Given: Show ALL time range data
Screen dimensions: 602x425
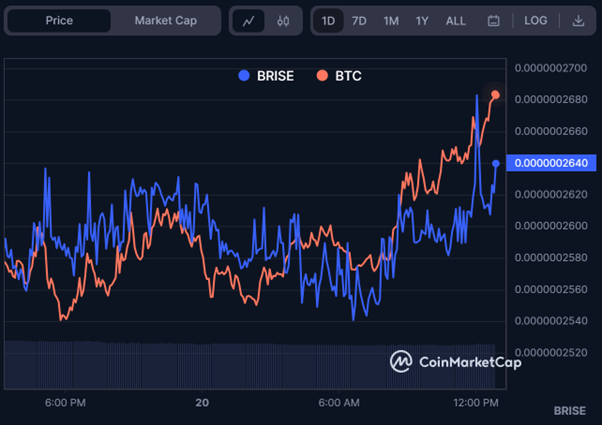Looking at the screenshot, I should coord(455,20).
